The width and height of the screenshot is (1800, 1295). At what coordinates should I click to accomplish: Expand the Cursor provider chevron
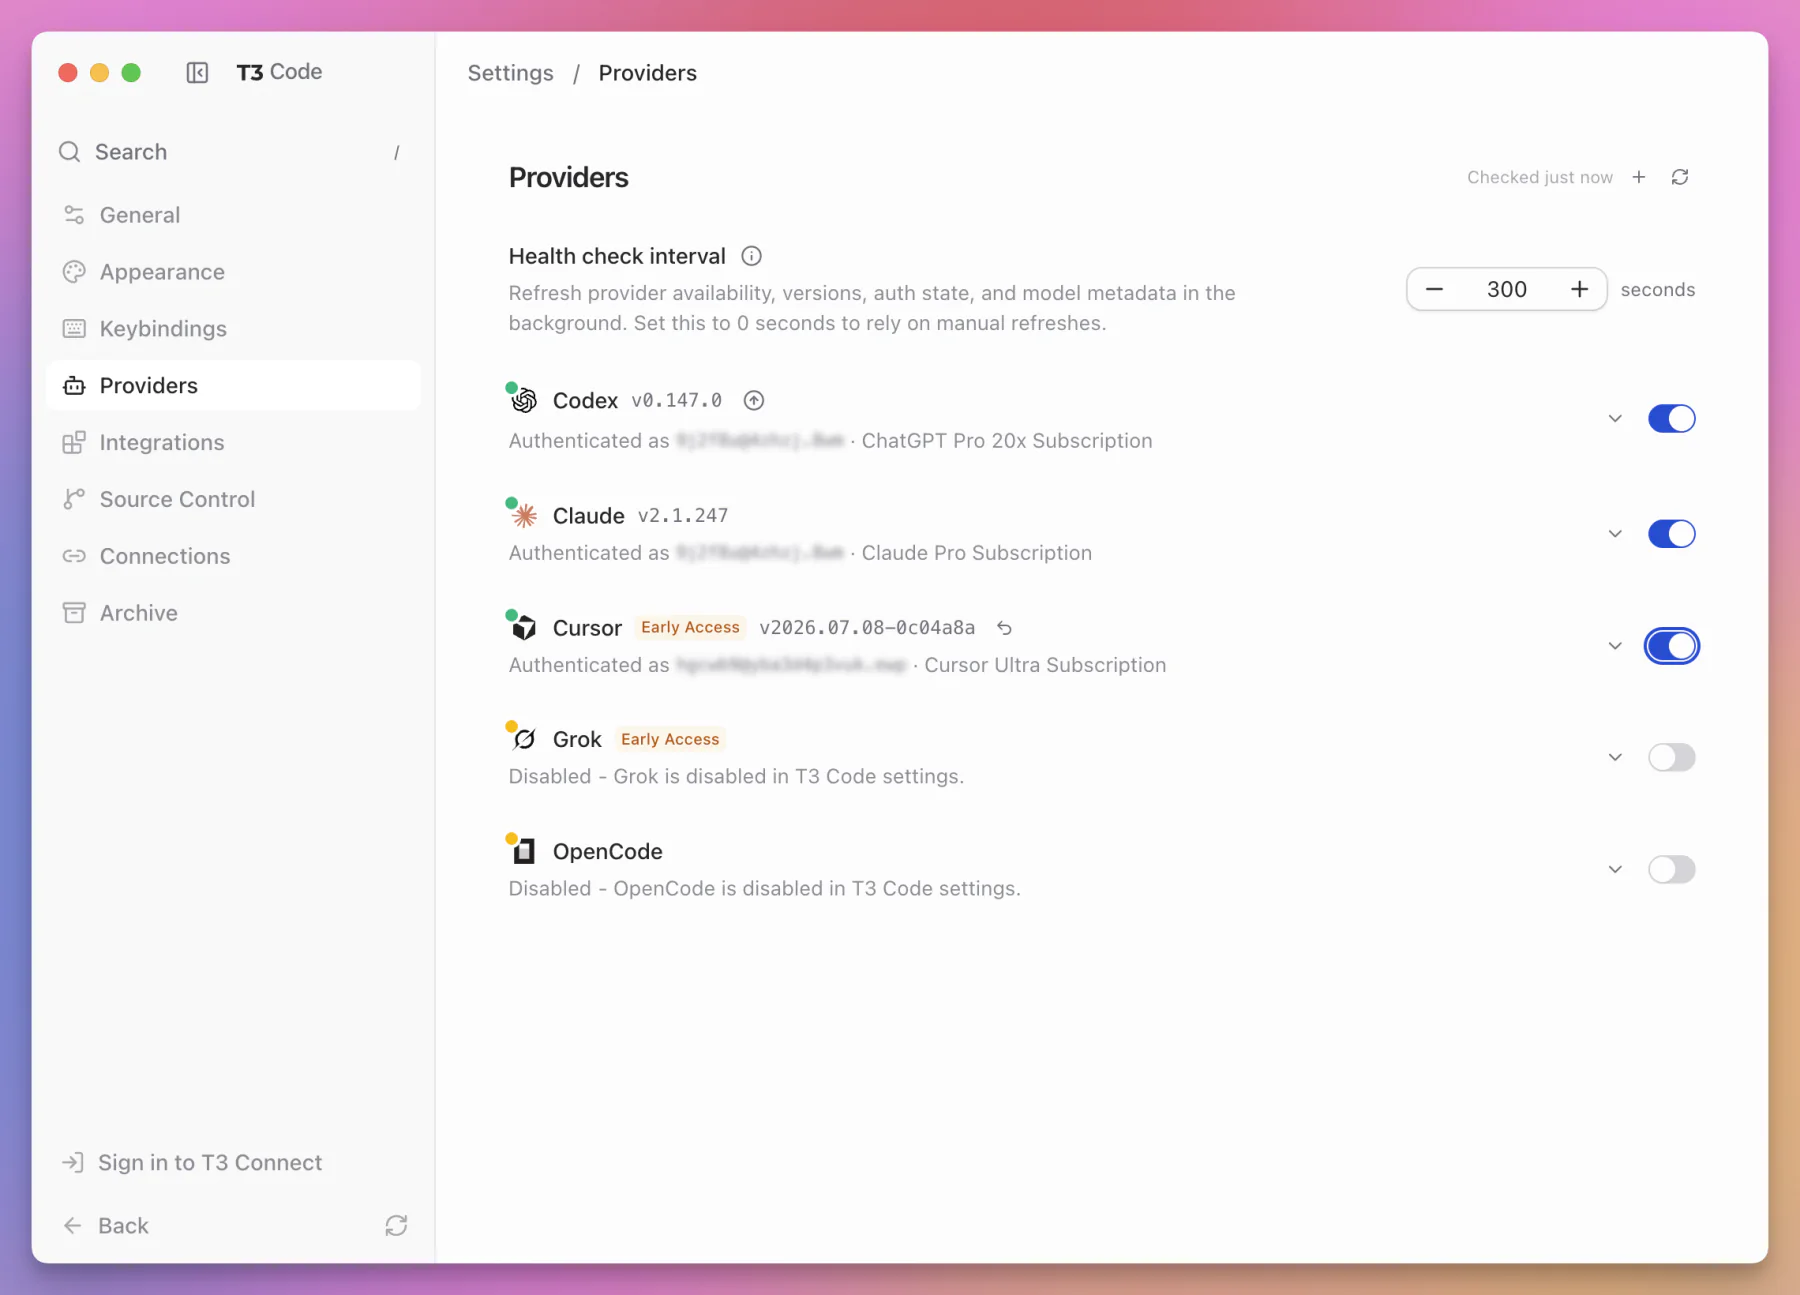tap(1615, 646)
